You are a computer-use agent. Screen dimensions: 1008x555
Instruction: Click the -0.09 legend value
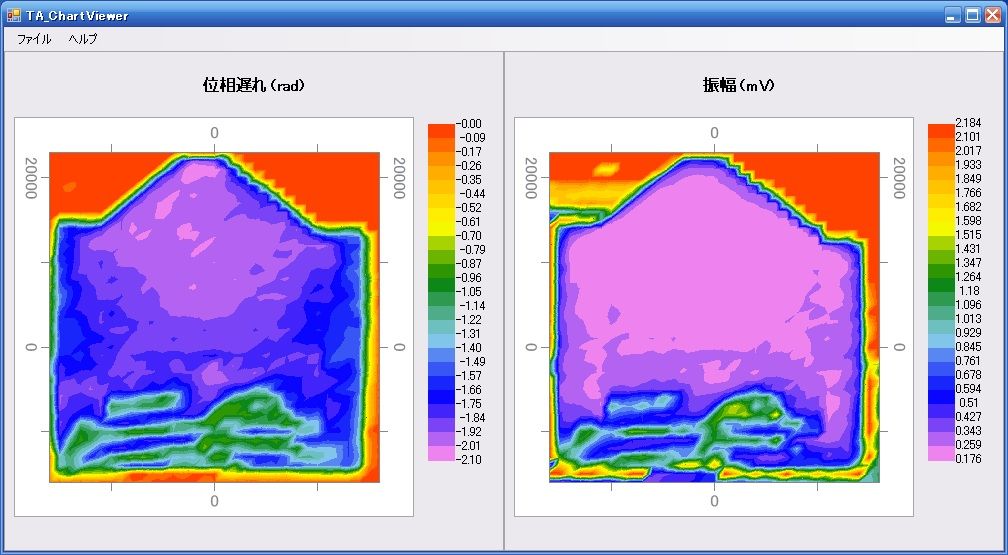[472, 138]
